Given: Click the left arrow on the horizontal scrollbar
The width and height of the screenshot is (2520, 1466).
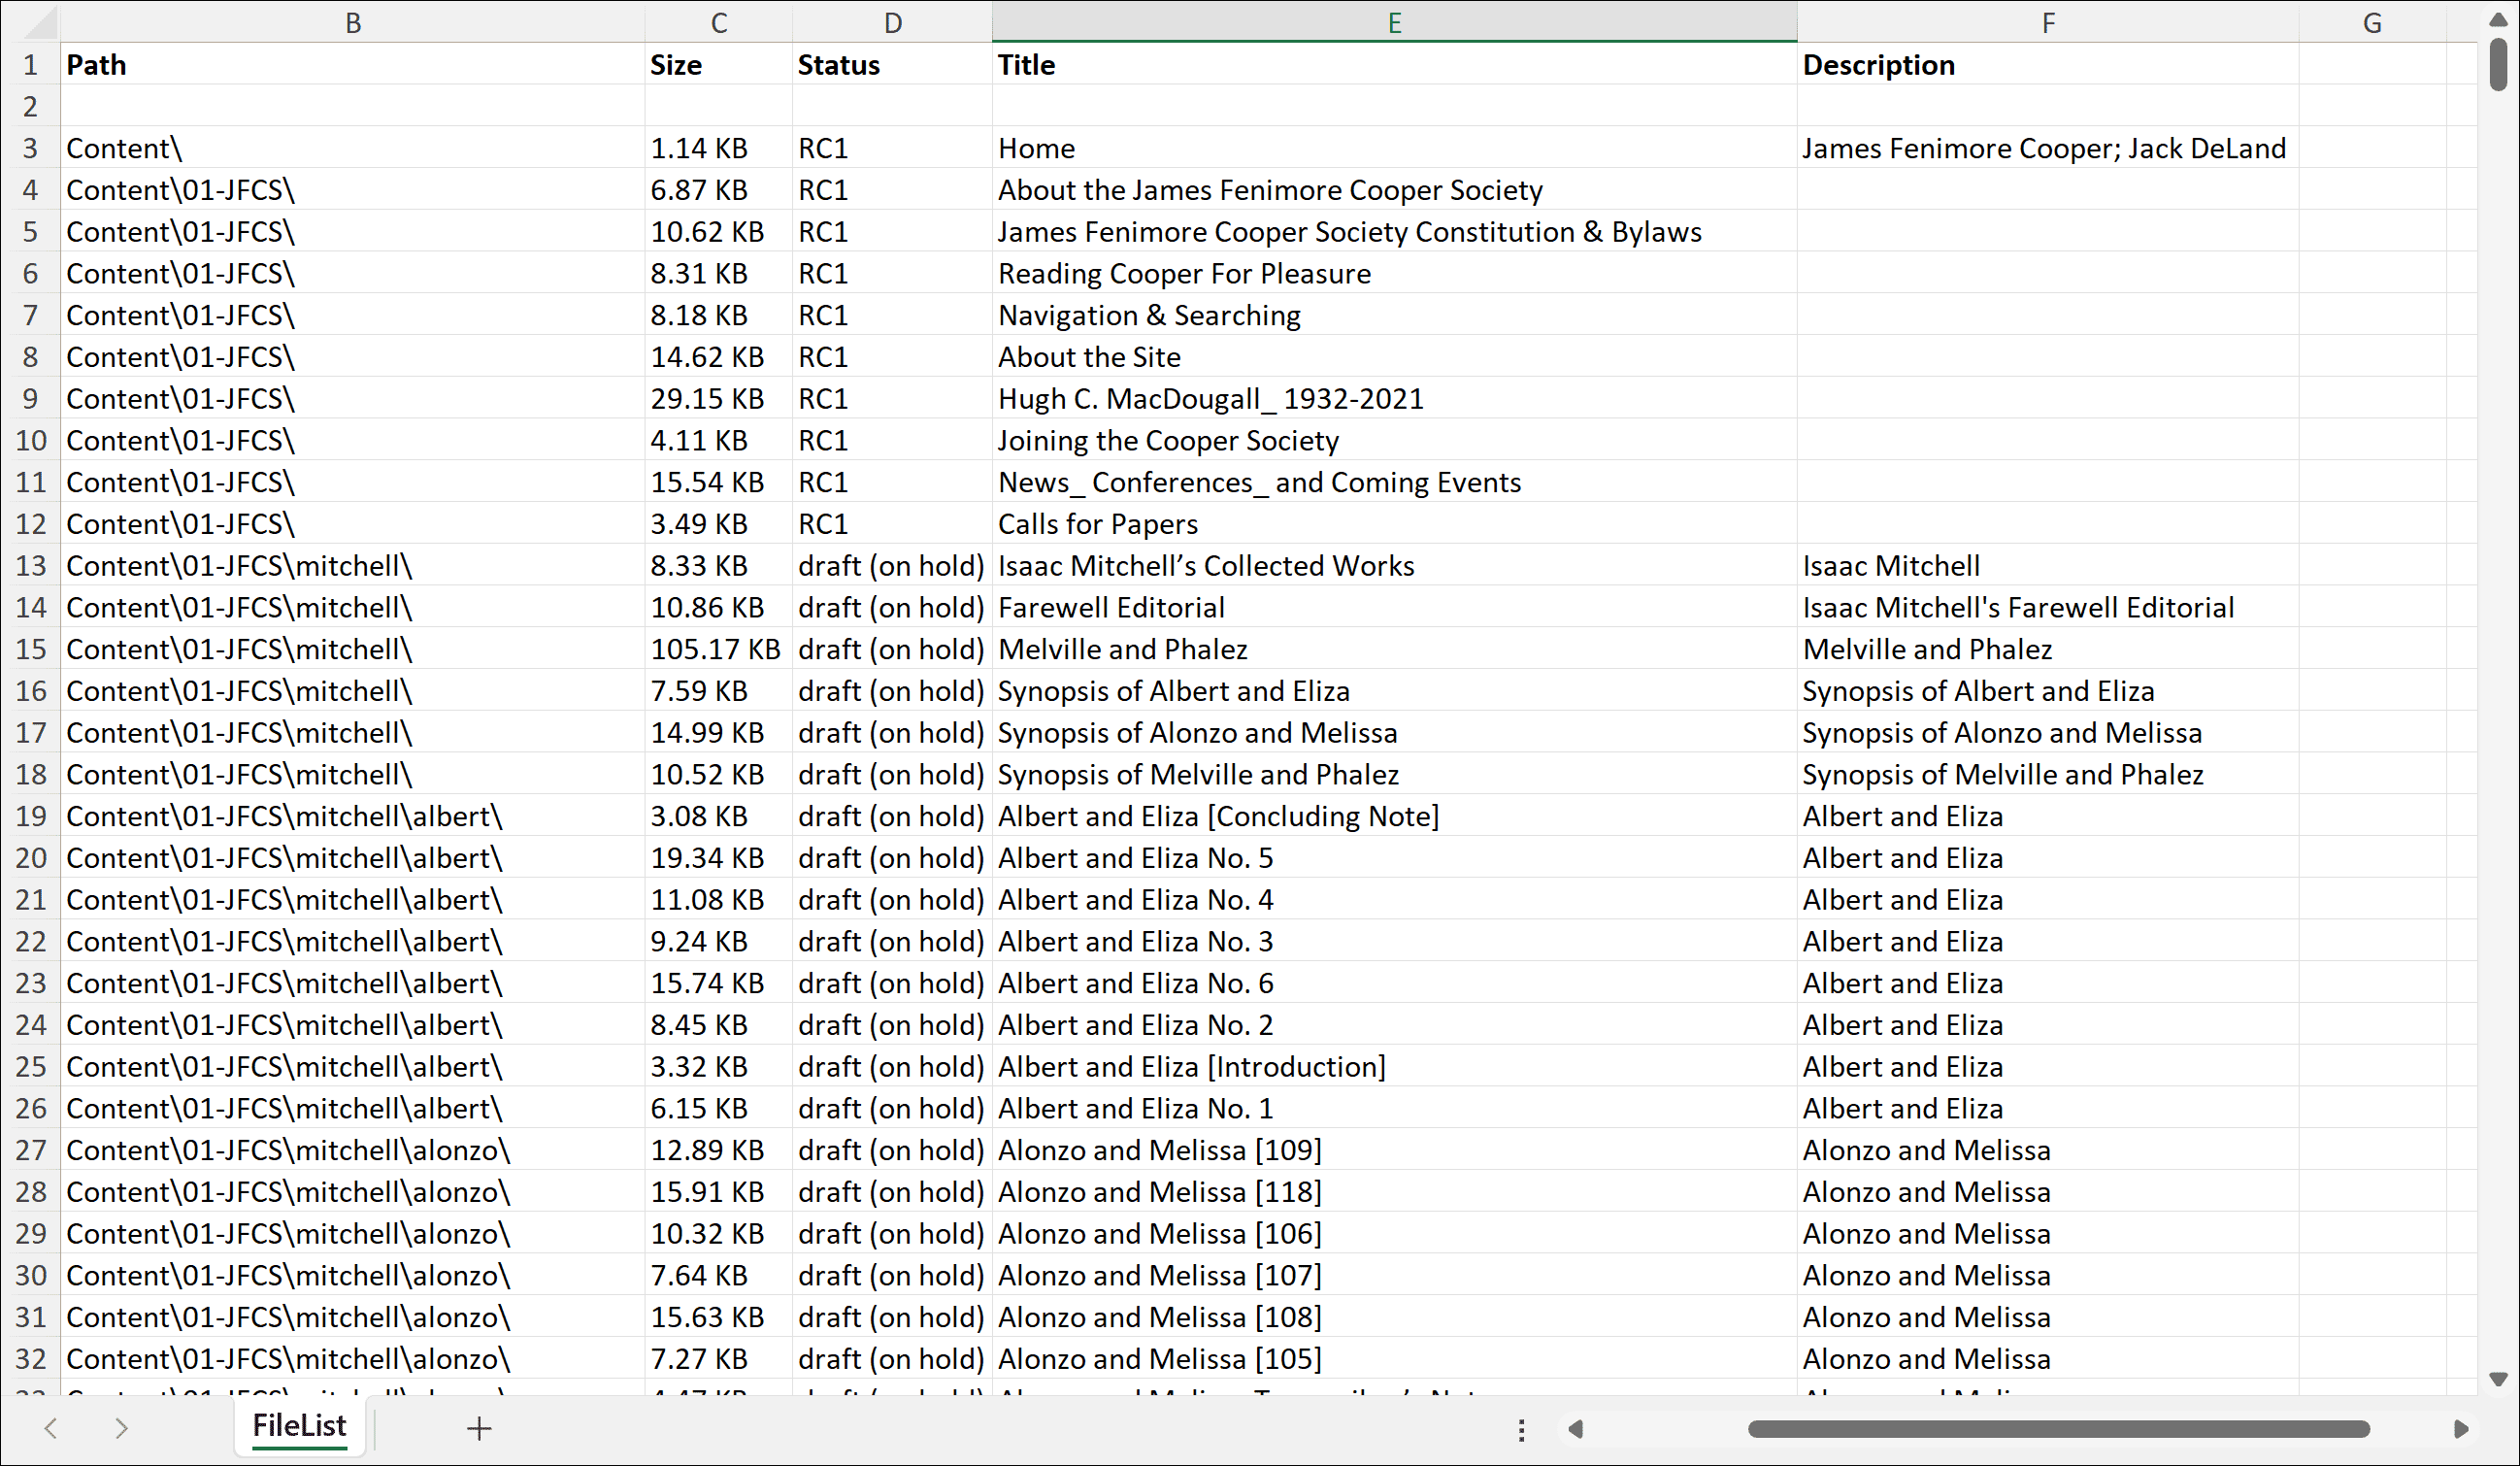Looking at the screenshot, I should point(1577,1429).
